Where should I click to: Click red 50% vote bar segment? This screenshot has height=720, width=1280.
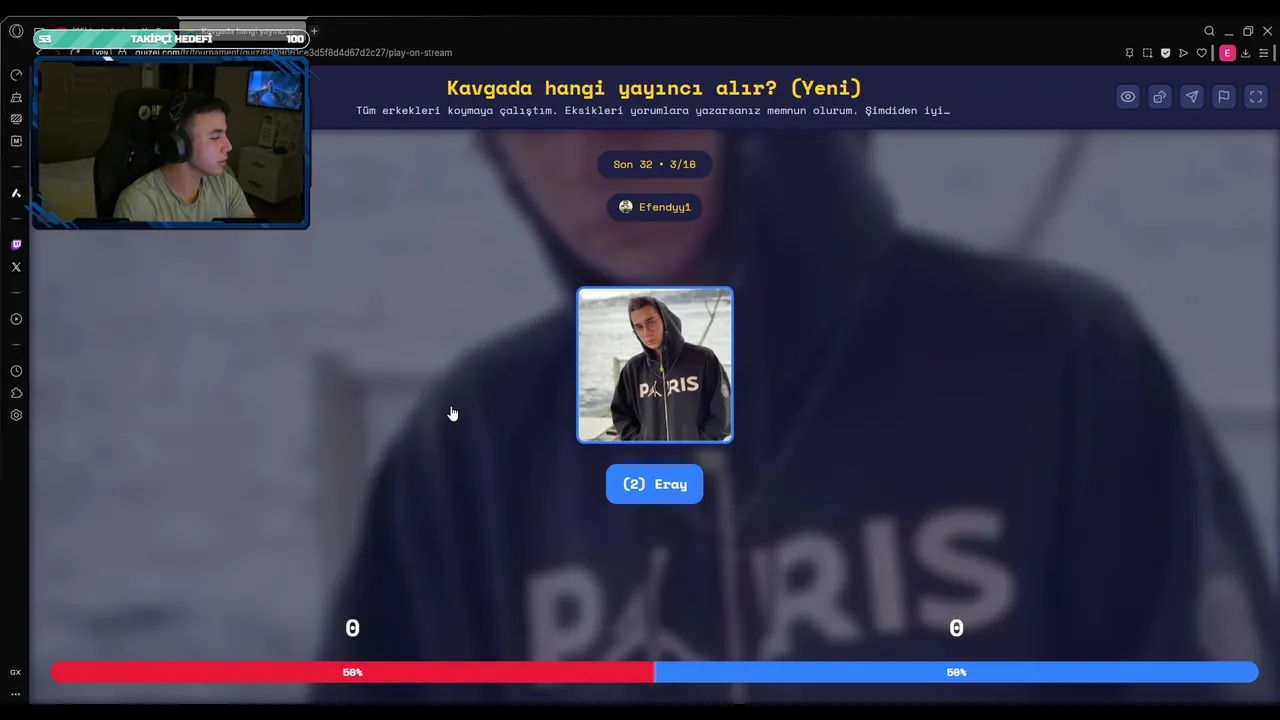353,672
